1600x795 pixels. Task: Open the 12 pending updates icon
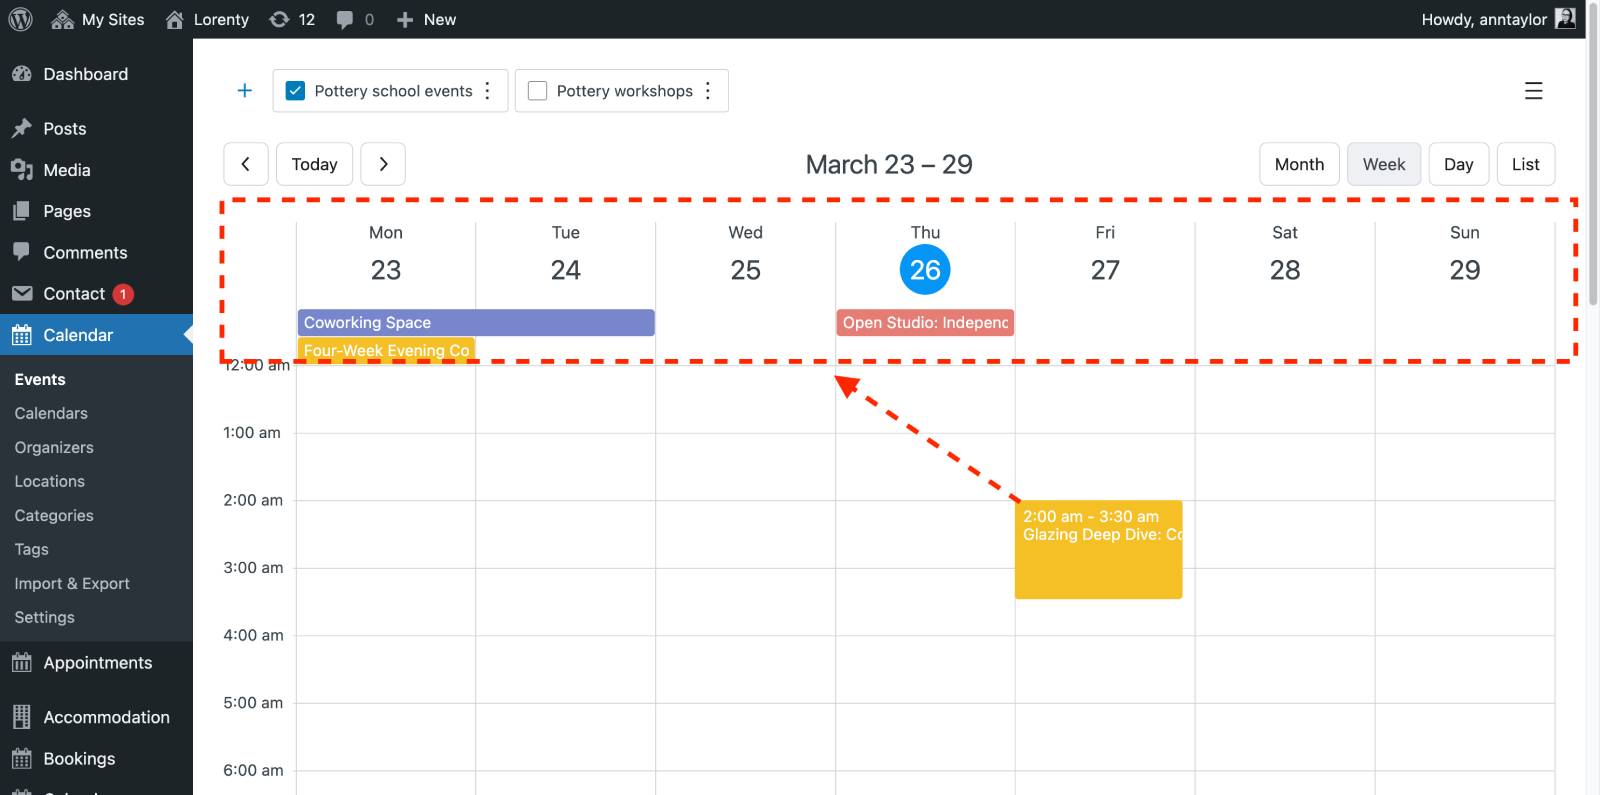pos(292,19)
